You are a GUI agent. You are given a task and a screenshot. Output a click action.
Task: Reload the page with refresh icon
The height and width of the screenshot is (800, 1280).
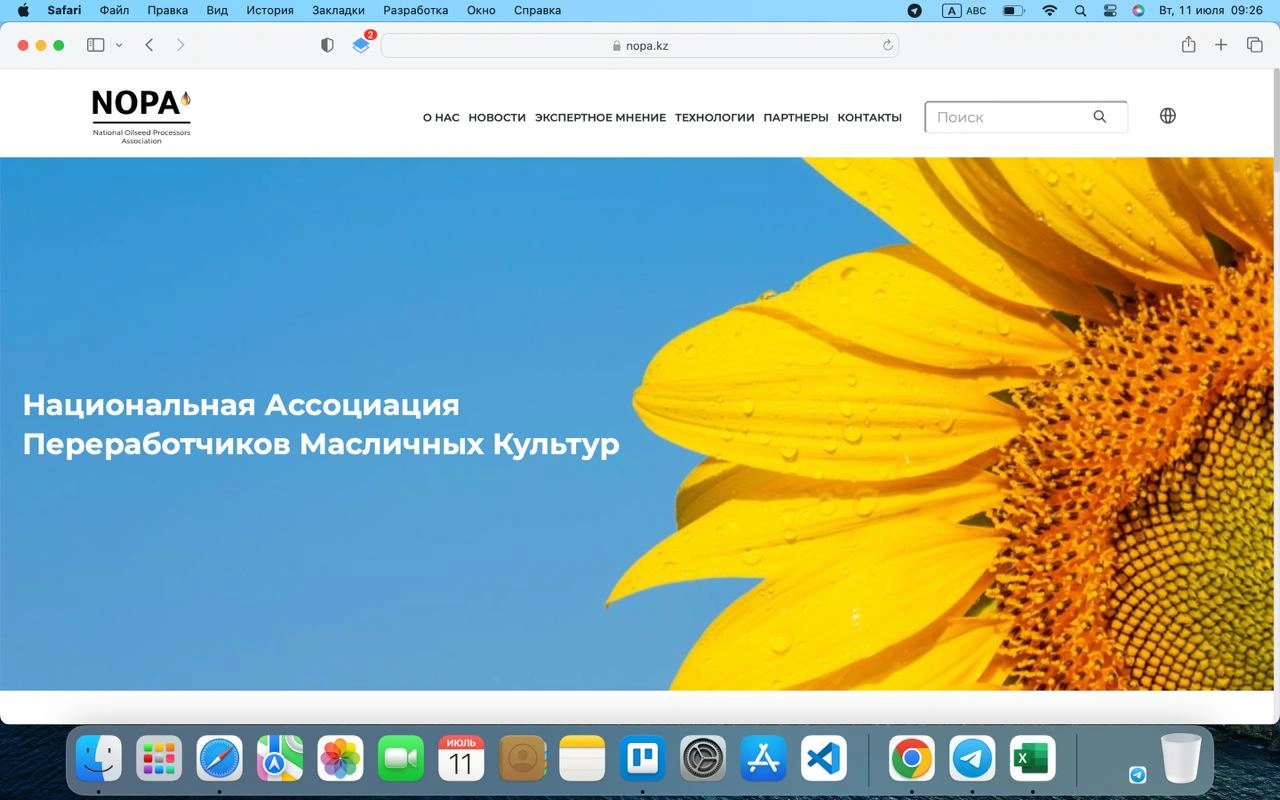887,45
